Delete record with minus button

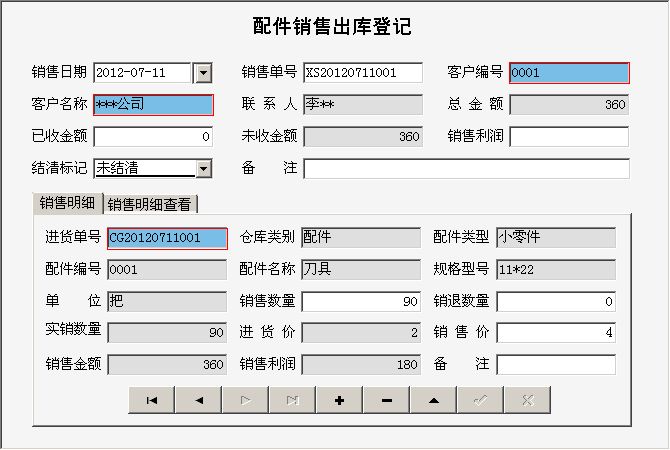(x=387, y=400)
